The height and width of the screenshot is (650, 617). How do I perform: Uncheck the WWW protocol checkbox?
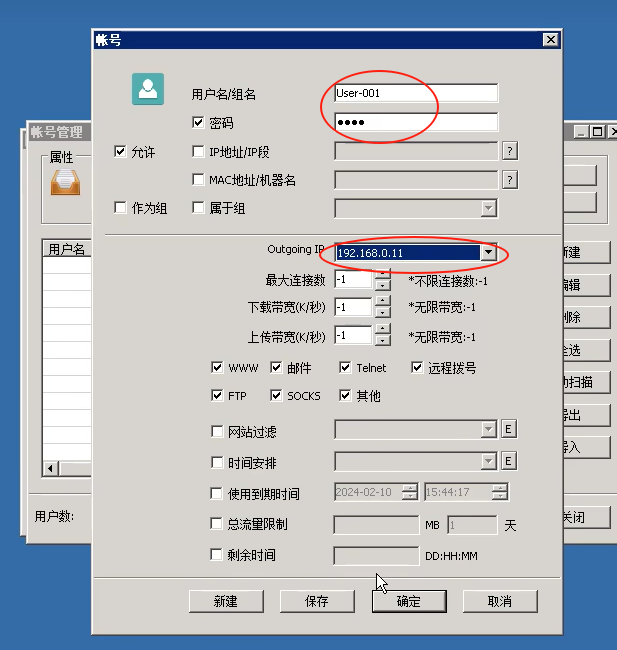click(x=217, y=367)
